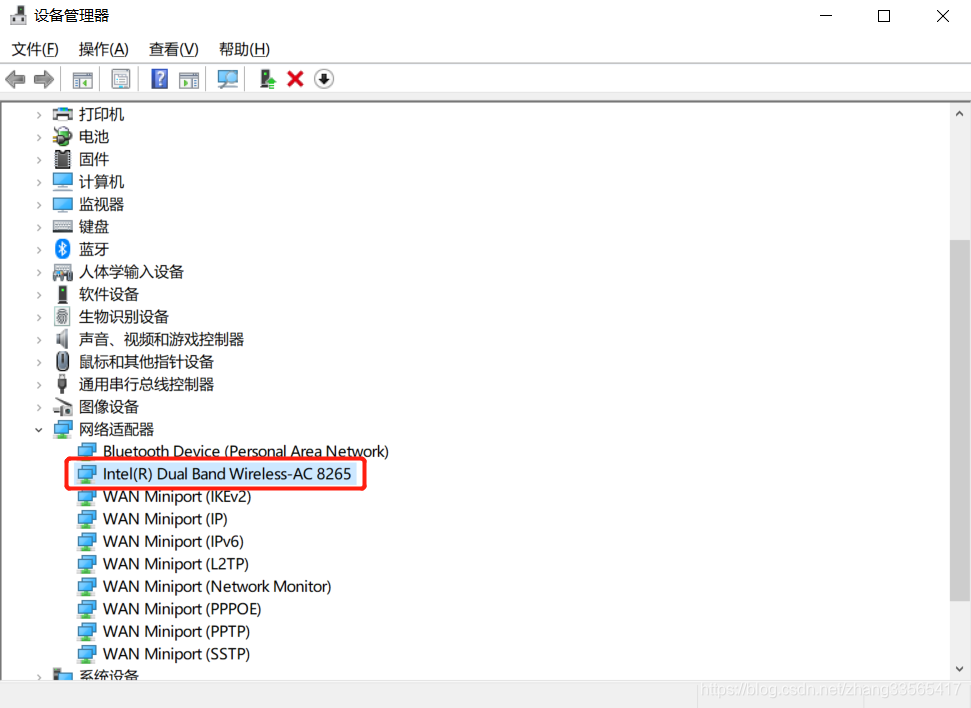
Task: Click the vertical scrollbar thumb
Action: 959,420
